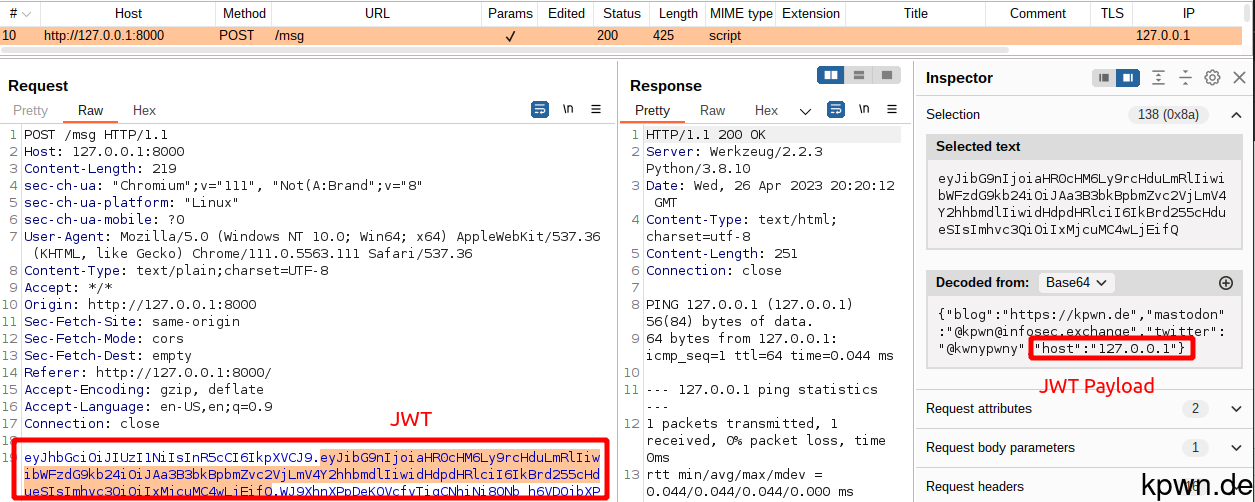The height and width of the screenshot is (502, 1255).
Task: Switch Response view to Pretty tab
Action: 652,111
